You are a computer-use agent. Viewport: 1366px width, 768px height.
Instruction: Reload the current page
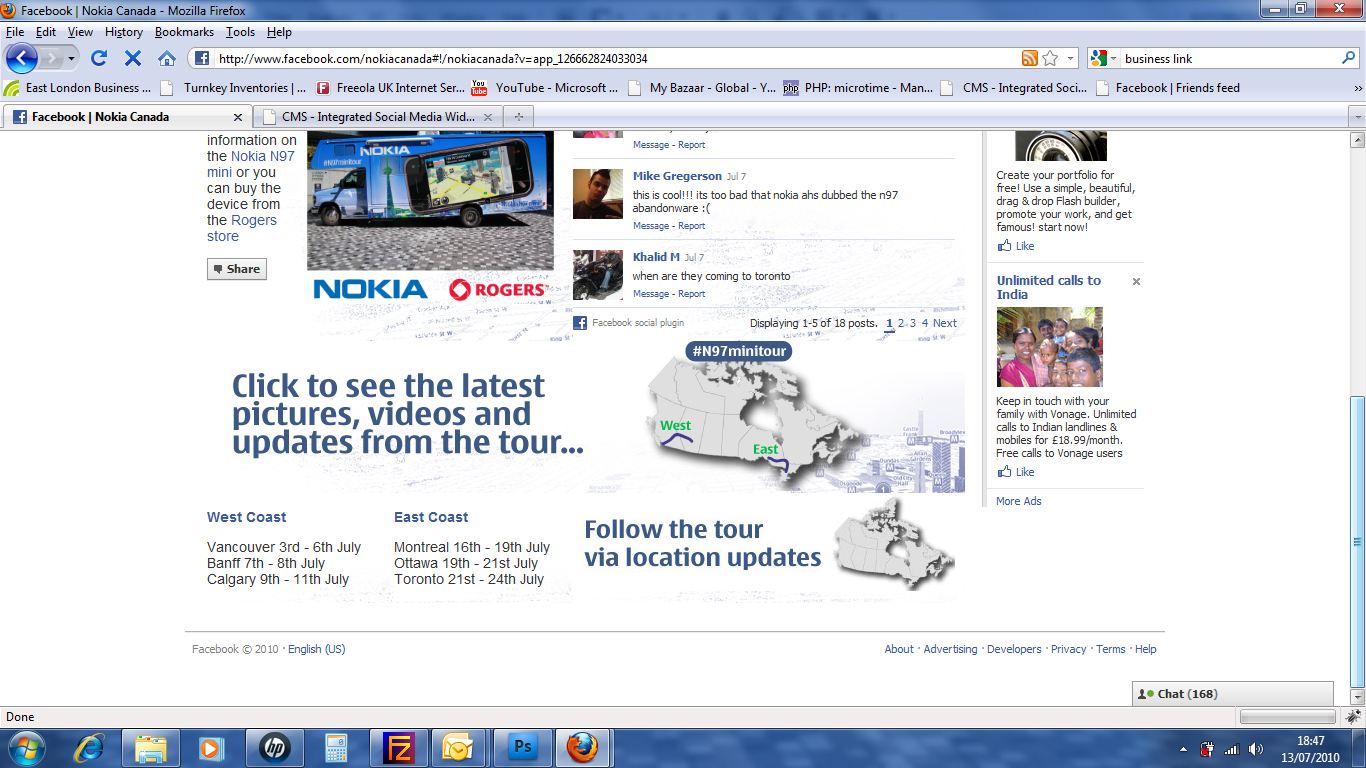(99, 58)
